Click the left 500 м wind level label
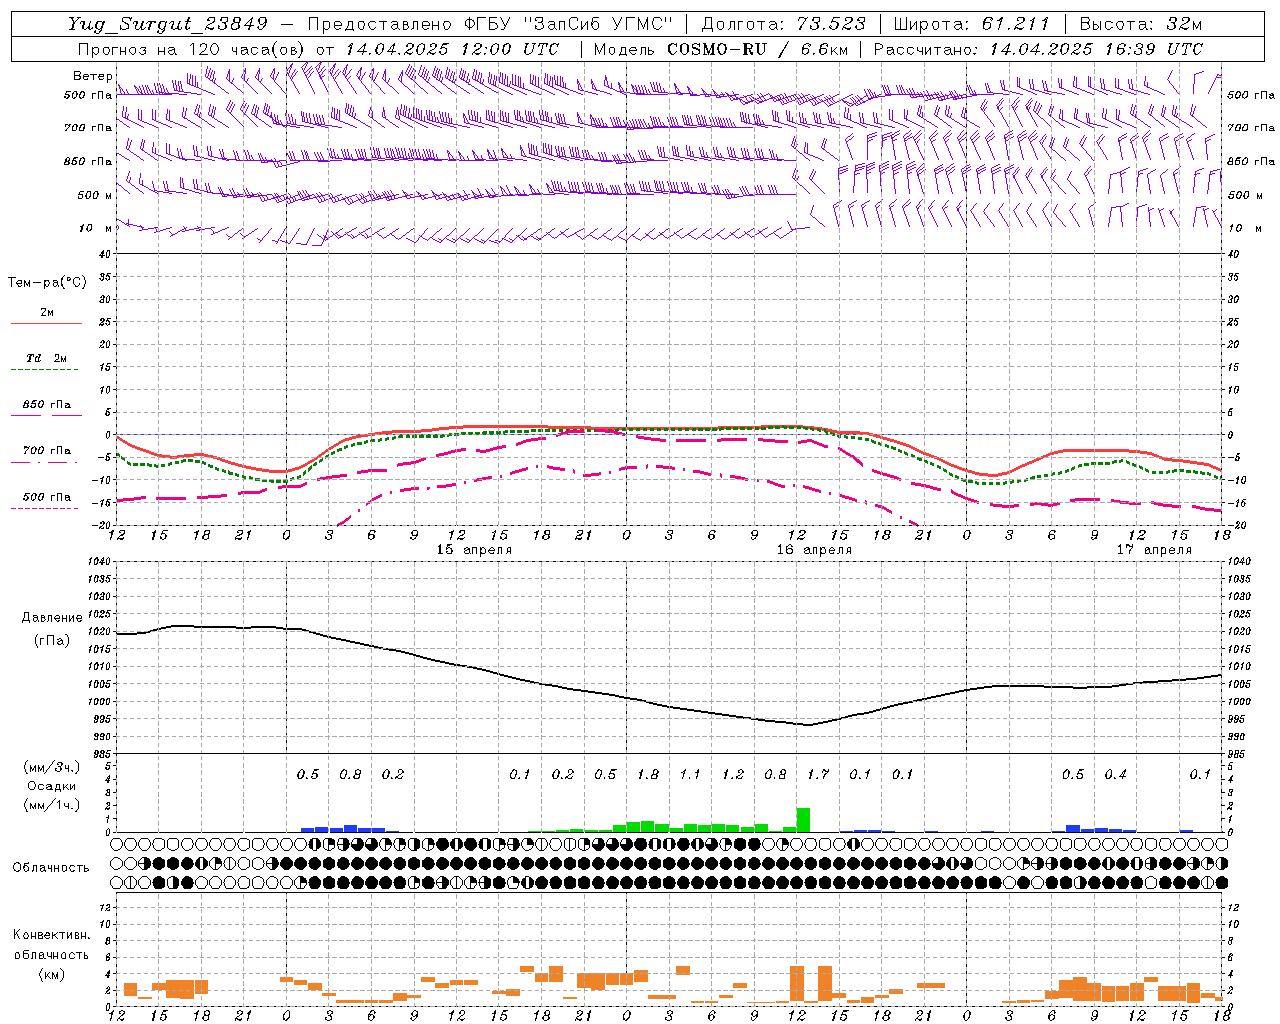 click(x=95, y=195)
